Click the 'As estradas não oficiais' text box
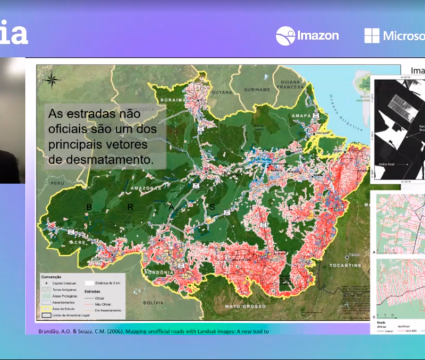 click(105, 137)
